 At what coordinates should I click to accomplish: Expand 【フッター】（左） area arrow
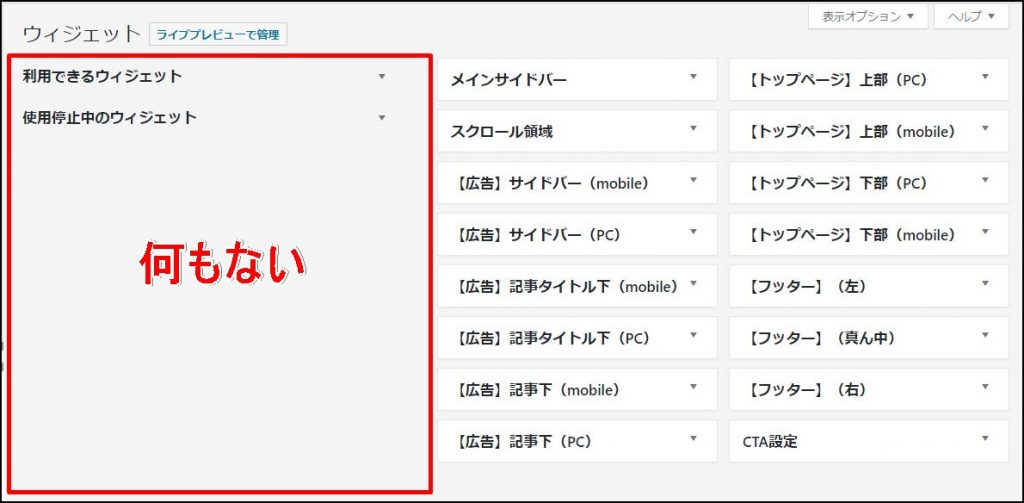click(985, 284)
